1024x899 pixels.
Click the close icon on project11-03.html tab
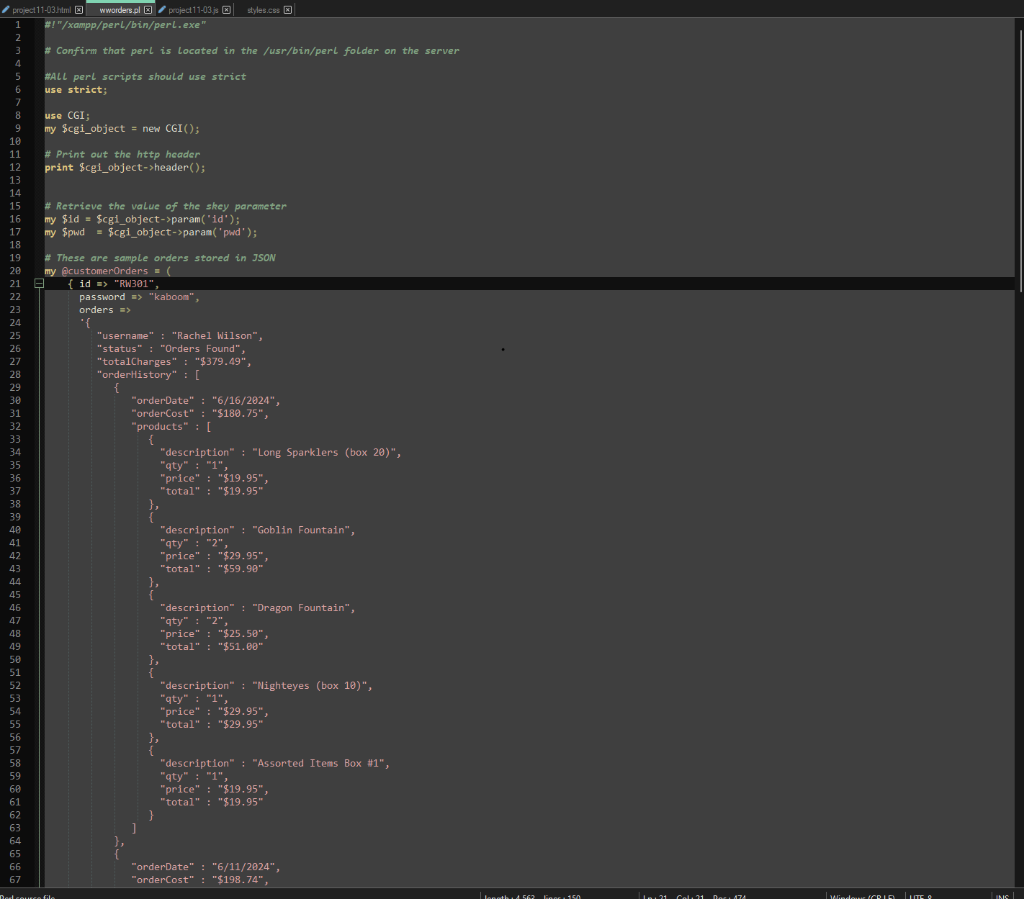point(79,10)
